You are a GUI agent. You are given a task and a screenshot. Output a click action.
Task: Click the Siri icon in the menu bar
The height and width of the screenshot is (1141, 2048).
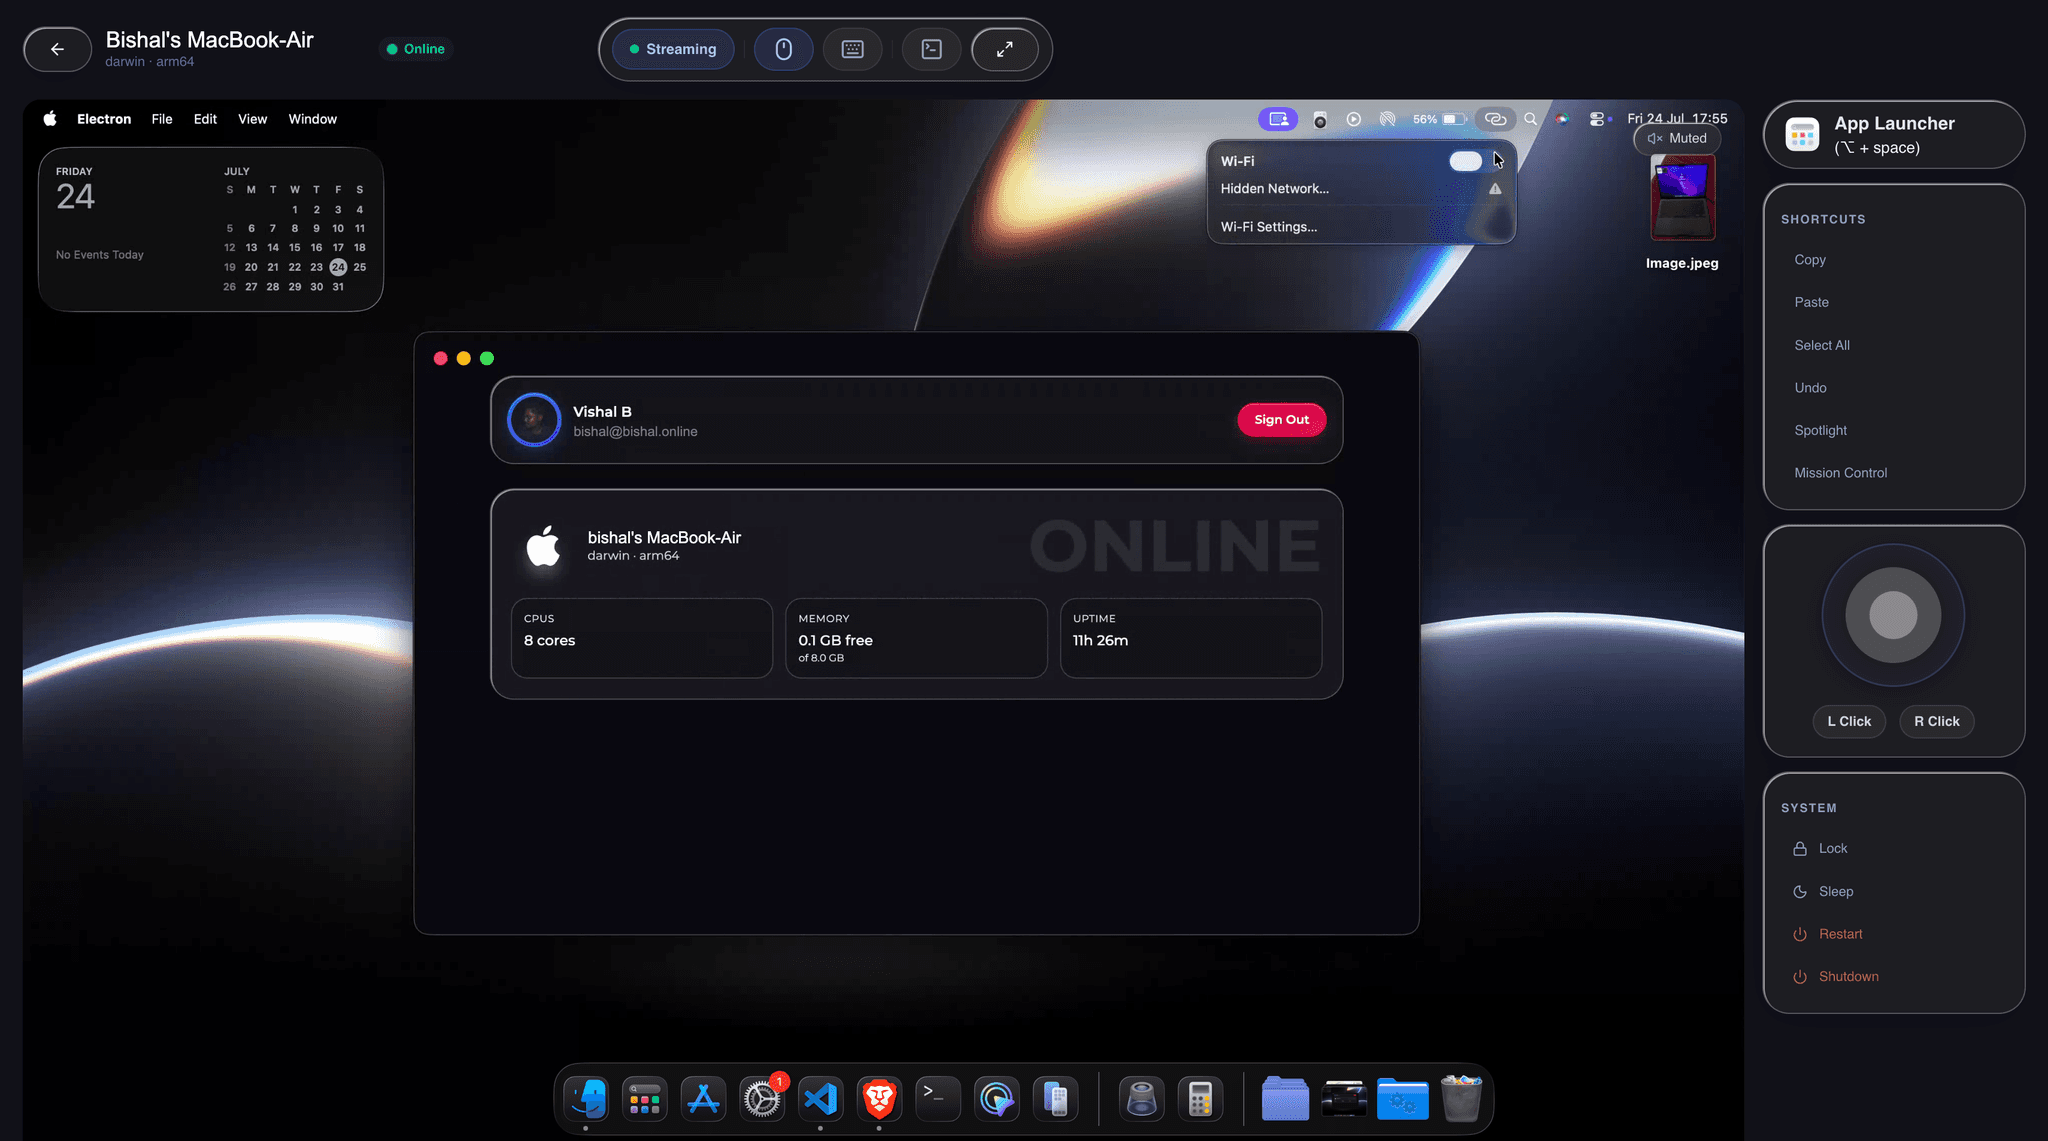click(1562, 119)
